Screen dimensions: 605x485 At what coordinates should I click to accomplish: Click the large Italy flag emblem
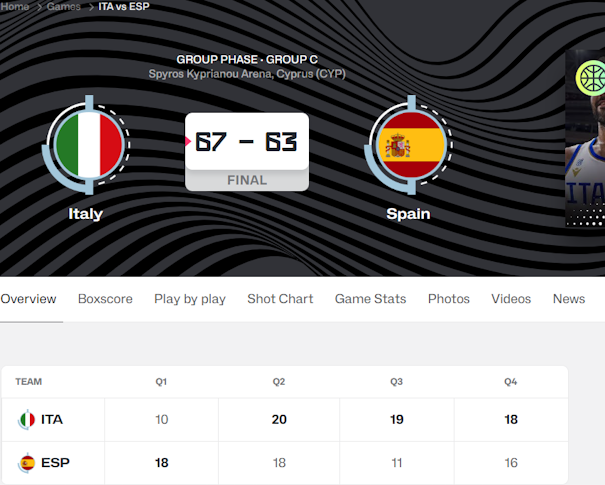(x=86, y=145)
